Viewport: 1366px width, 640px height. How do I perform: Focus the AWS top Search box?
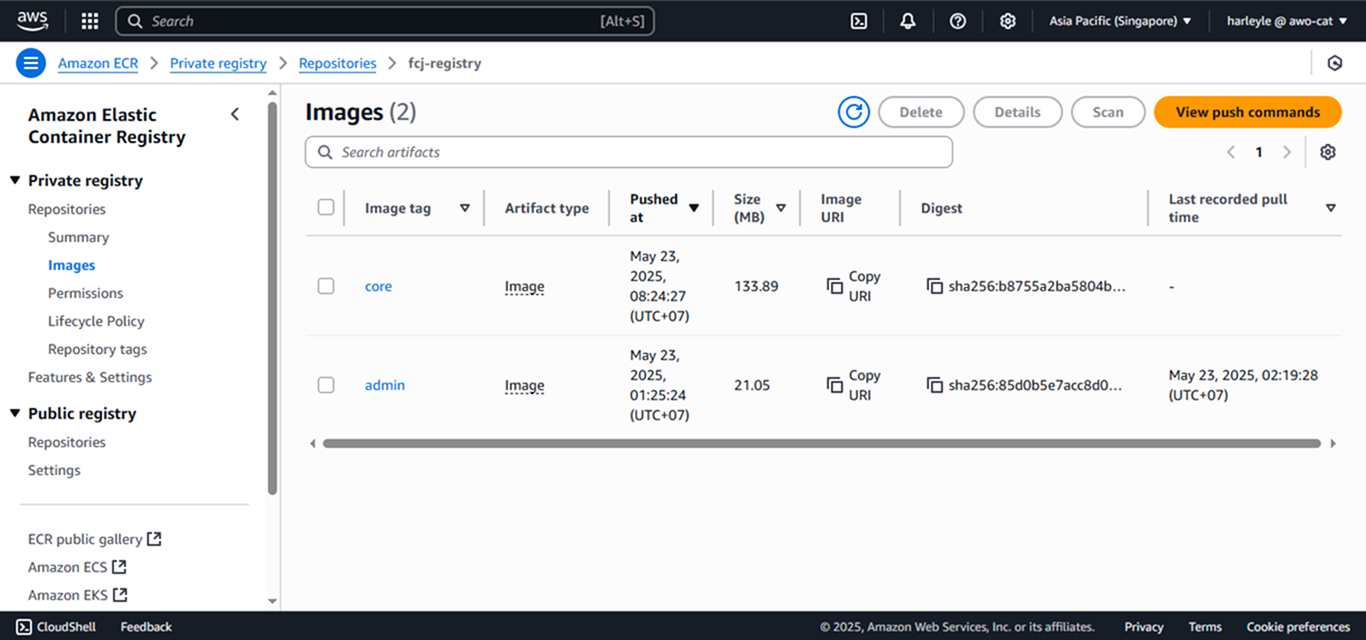(x=385, y=21)
